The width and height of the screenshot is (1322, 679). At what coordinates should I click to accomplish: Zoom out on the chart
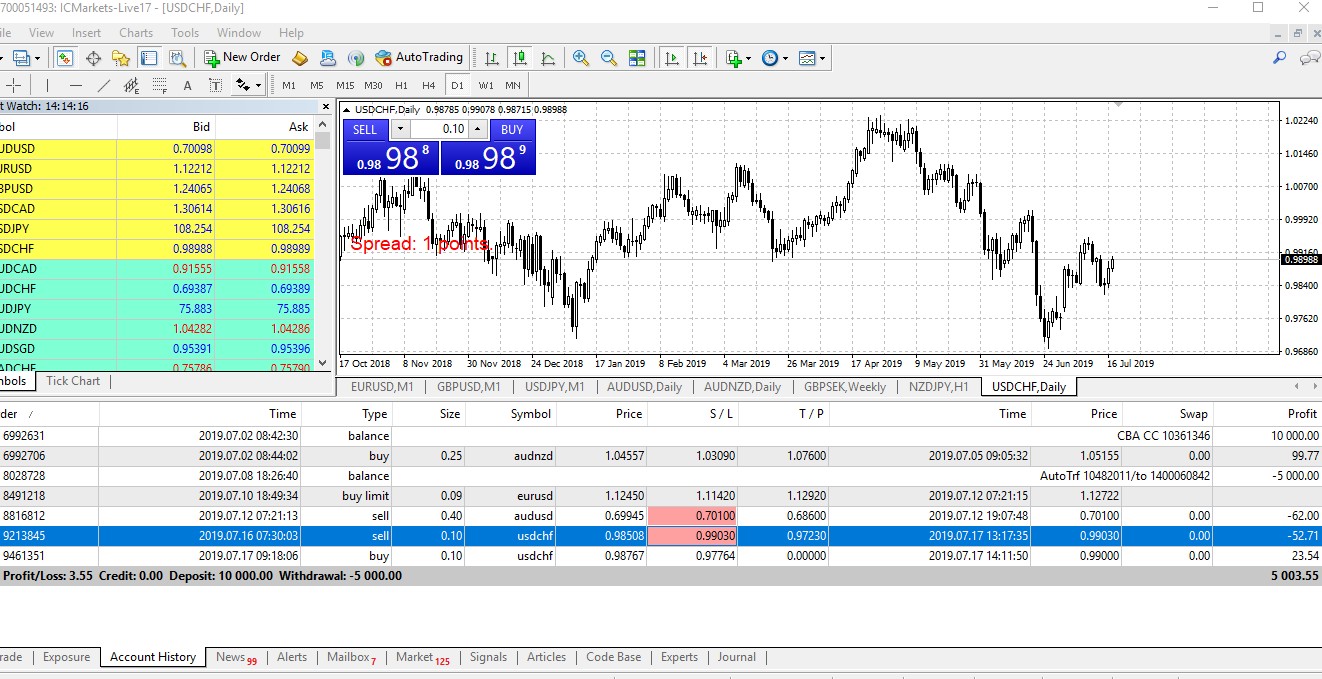point(609,58)
